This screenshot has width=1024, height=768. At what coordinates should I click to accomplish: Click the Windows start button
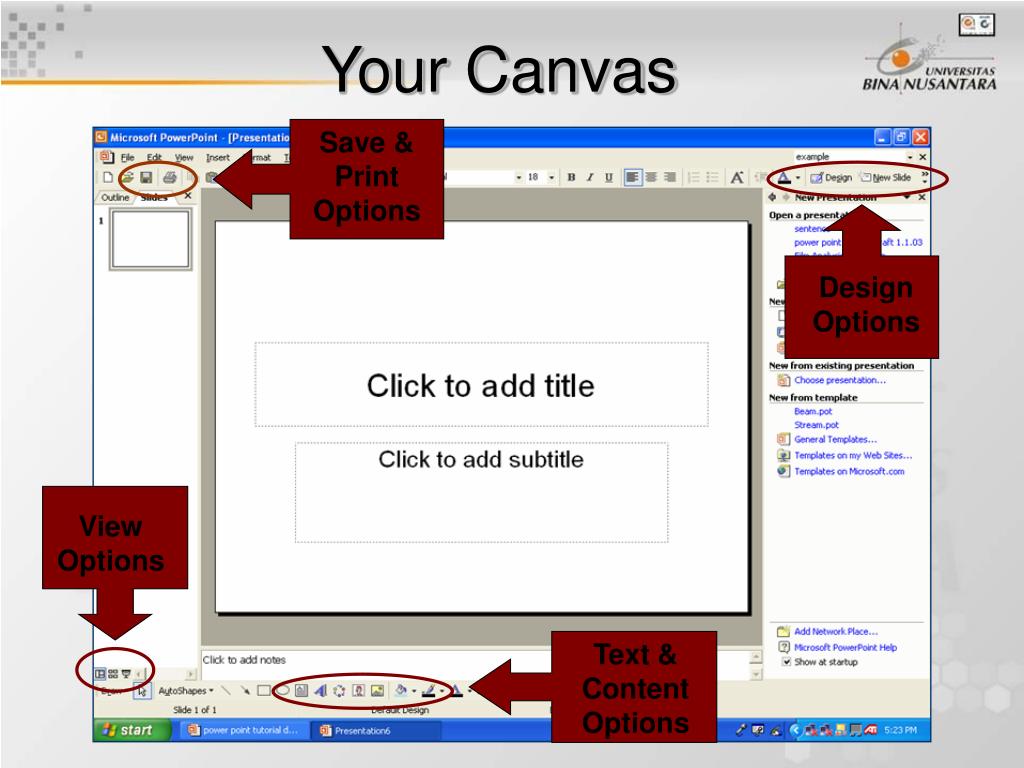click(x=131, y=730)
